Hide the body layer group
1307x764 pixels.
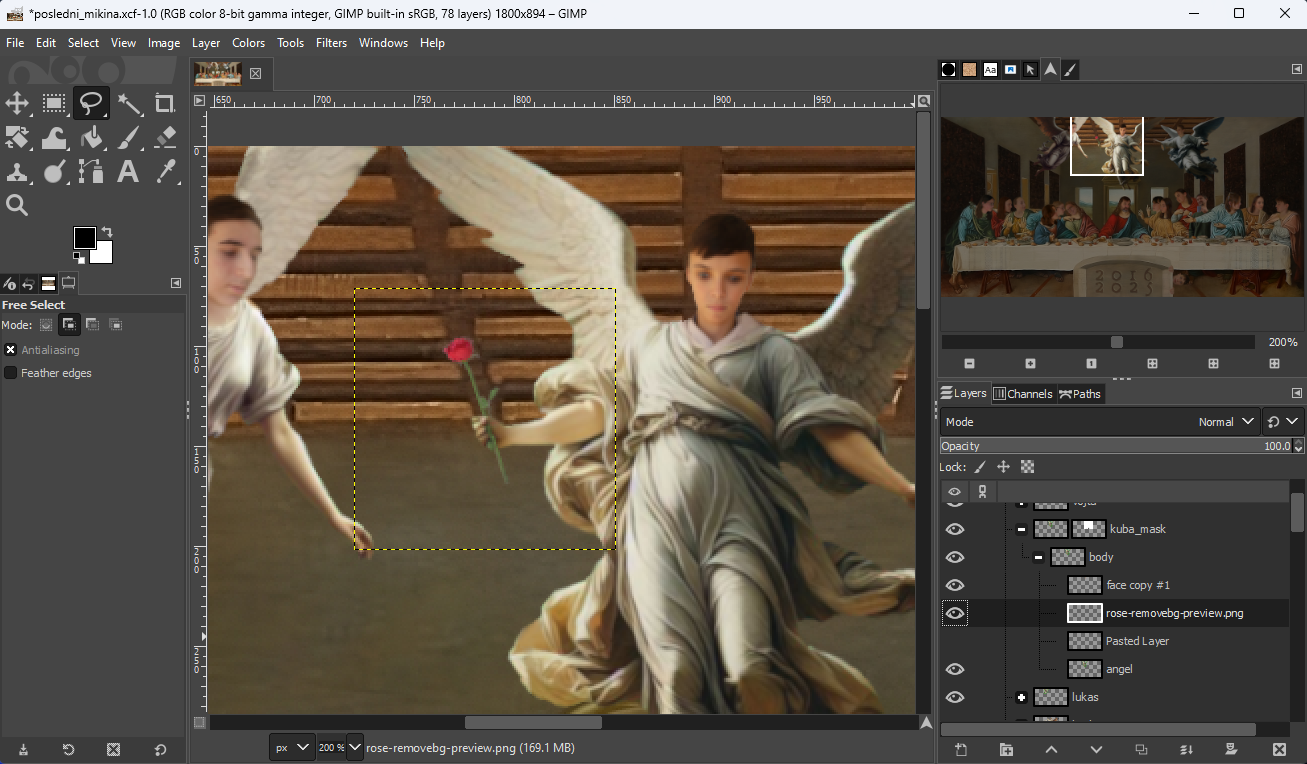[955, 557]
